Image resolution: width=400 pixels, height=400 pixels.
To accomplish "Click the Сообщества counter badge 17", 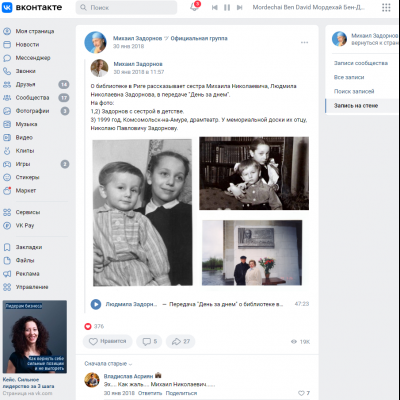I will tap(64, 98).
